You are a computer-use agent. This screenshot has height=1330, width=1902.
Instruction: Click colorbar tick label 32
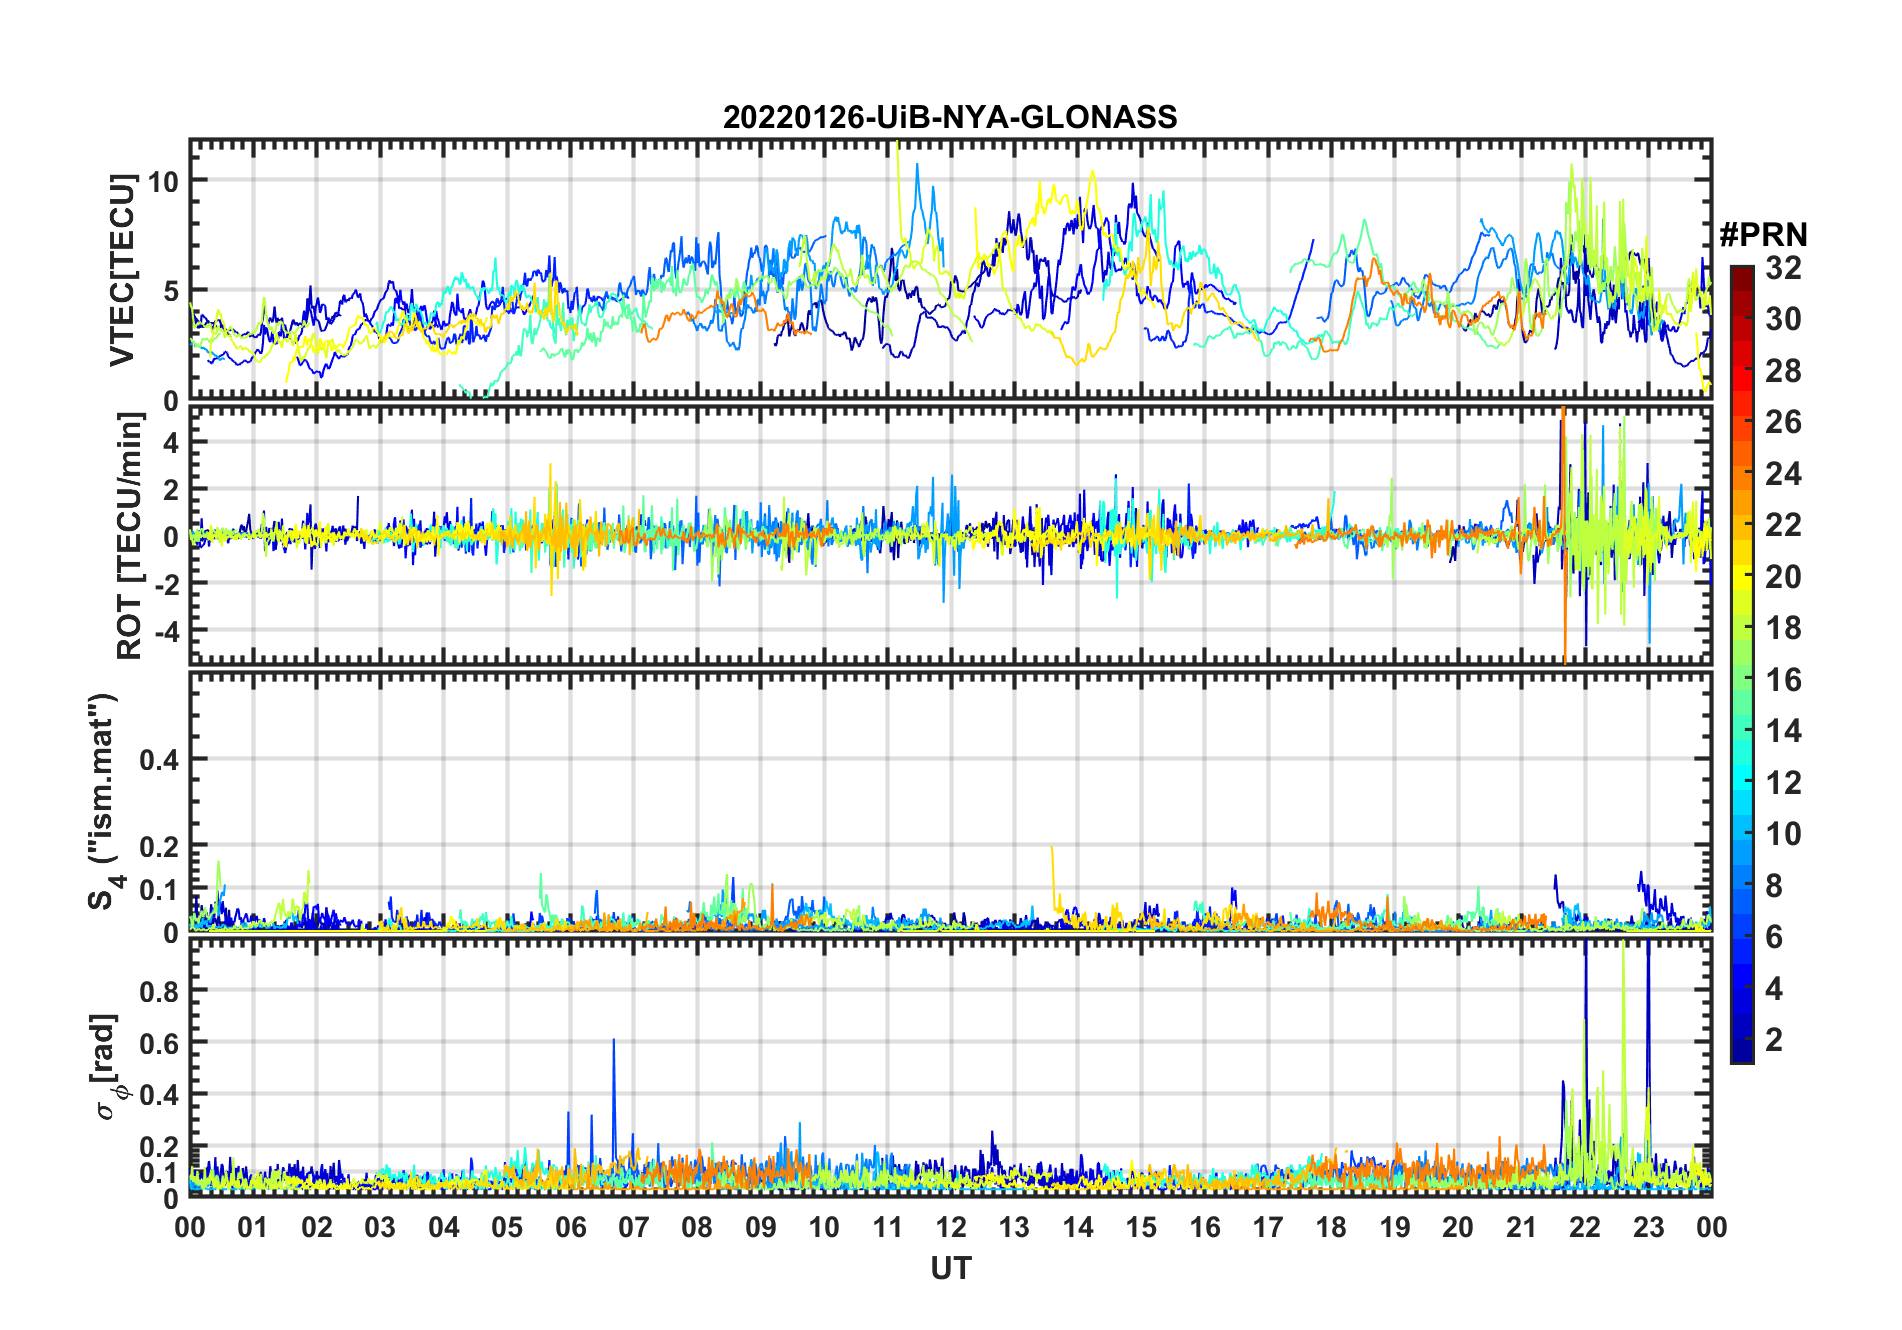[1783, 268]
